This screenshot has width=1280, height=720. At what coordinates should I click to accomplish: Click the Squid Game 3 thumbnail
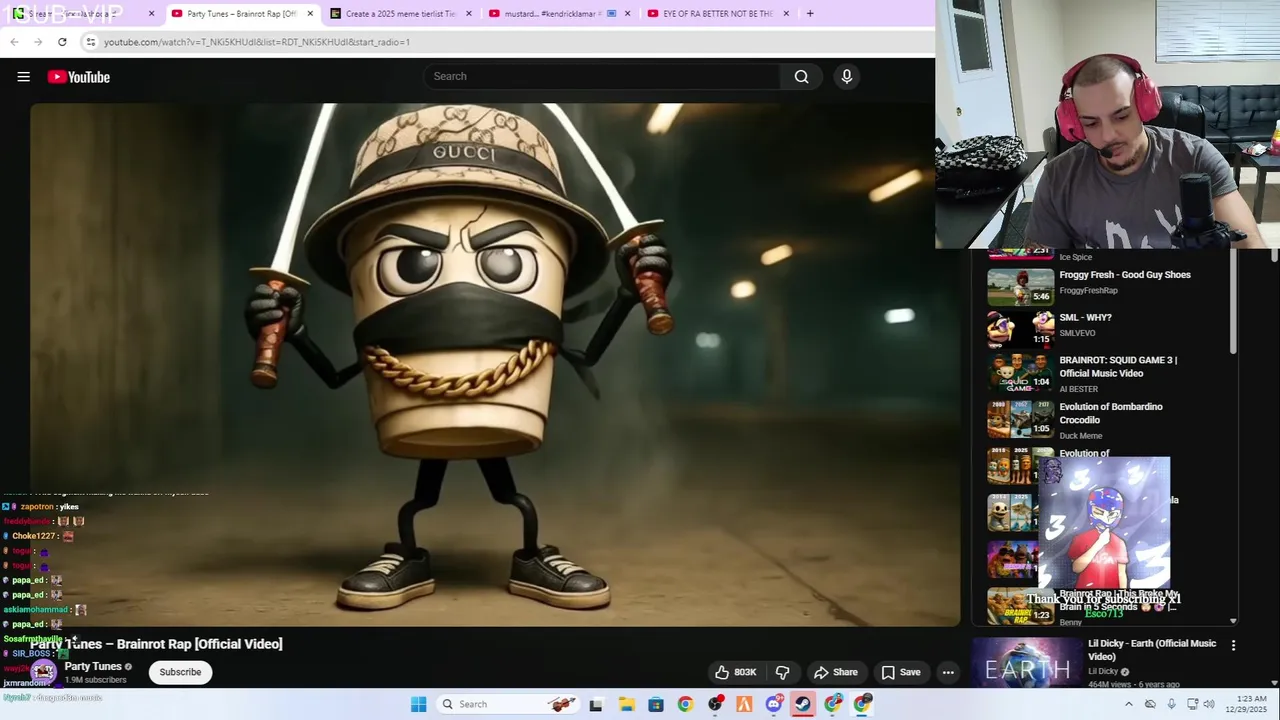tap(1020, 372)
